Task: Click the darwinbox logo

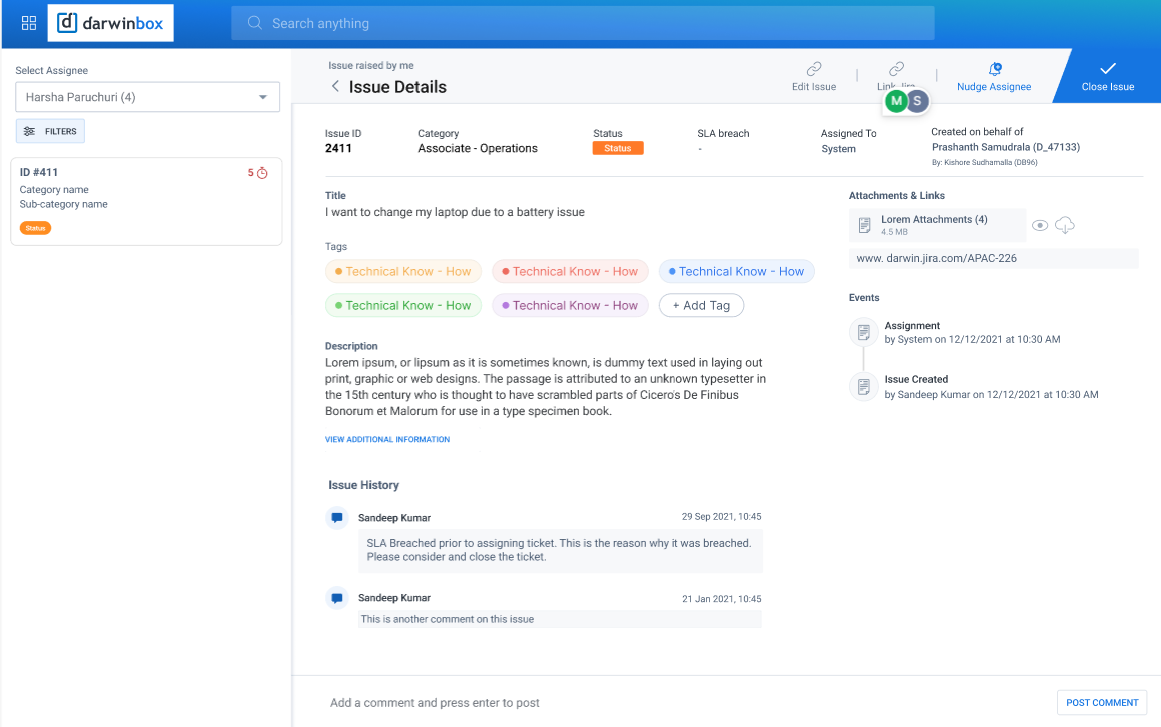Action: coord(110,22)
